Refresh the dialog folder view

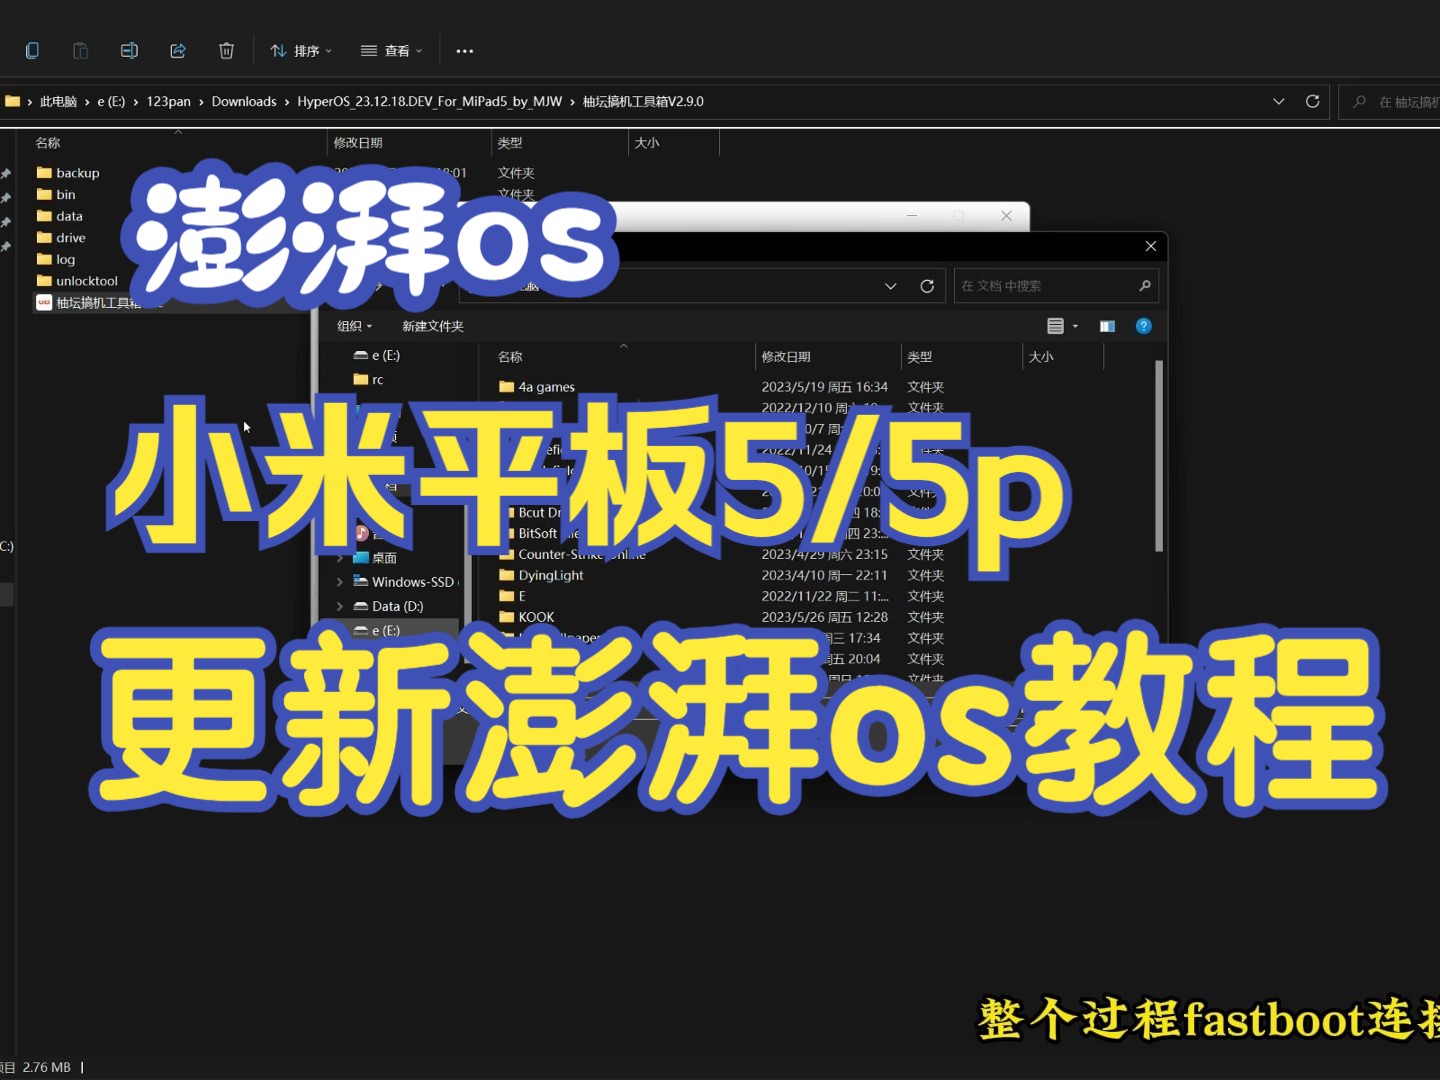927,285
